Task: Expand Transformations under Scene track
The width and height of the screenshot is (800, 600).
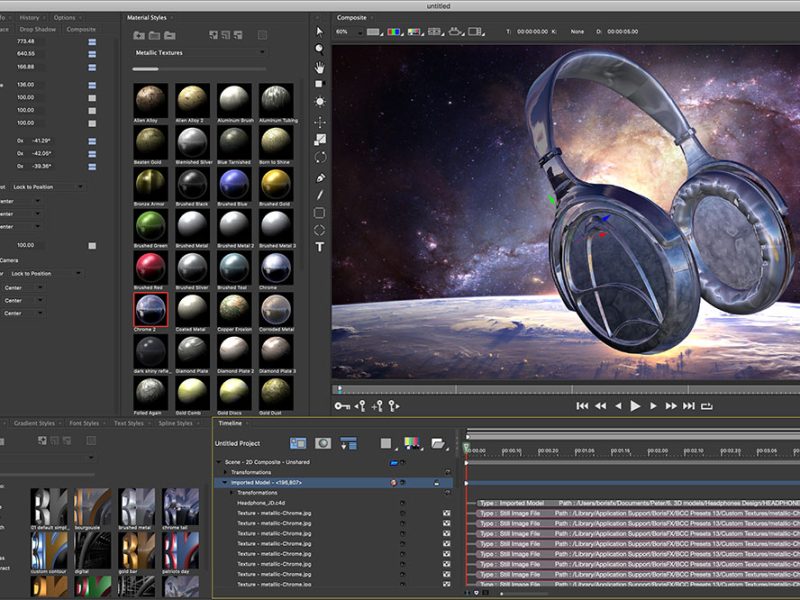Action: tap(226, 472)
